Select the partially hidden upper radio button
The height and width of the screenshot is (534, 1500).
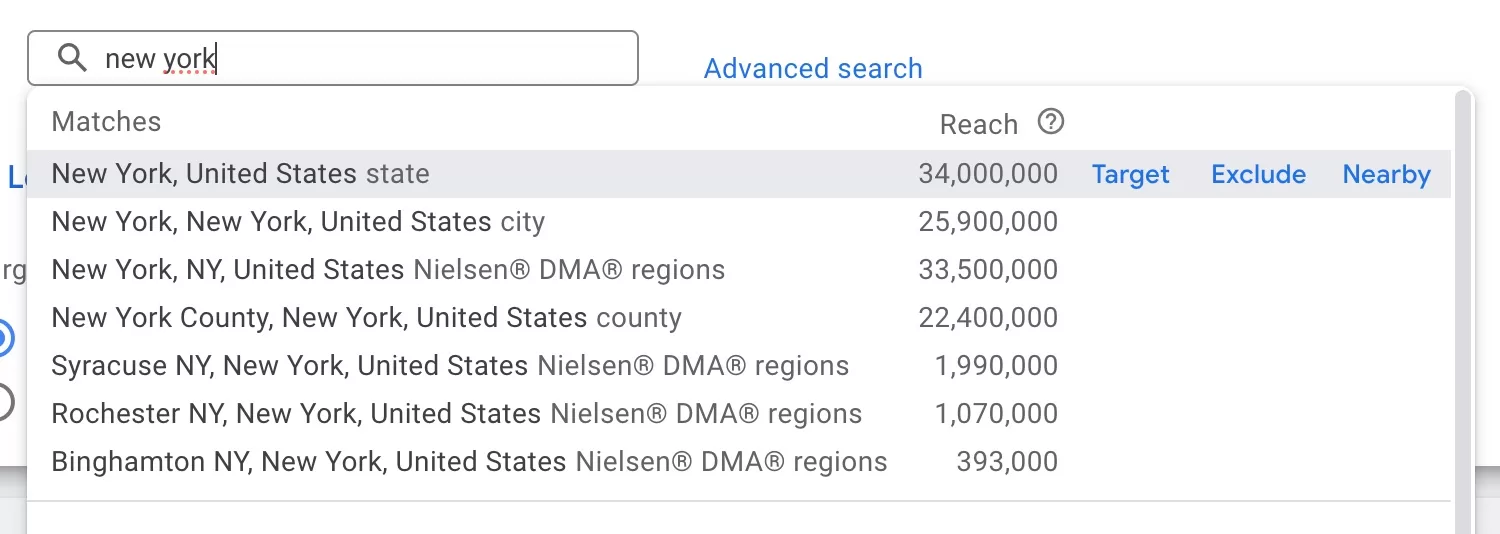click(x=4, y=338)
